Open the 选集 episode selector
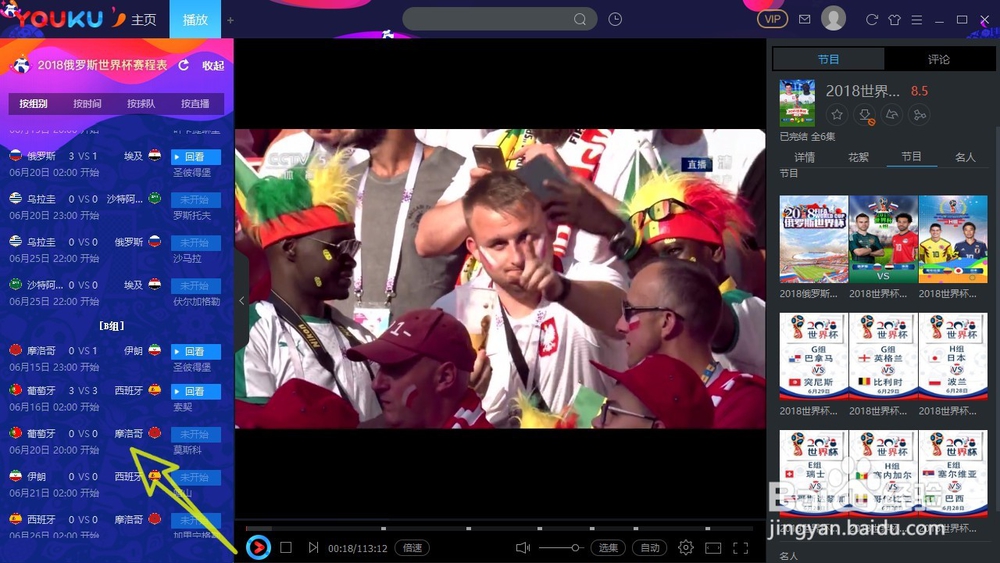 608,548
